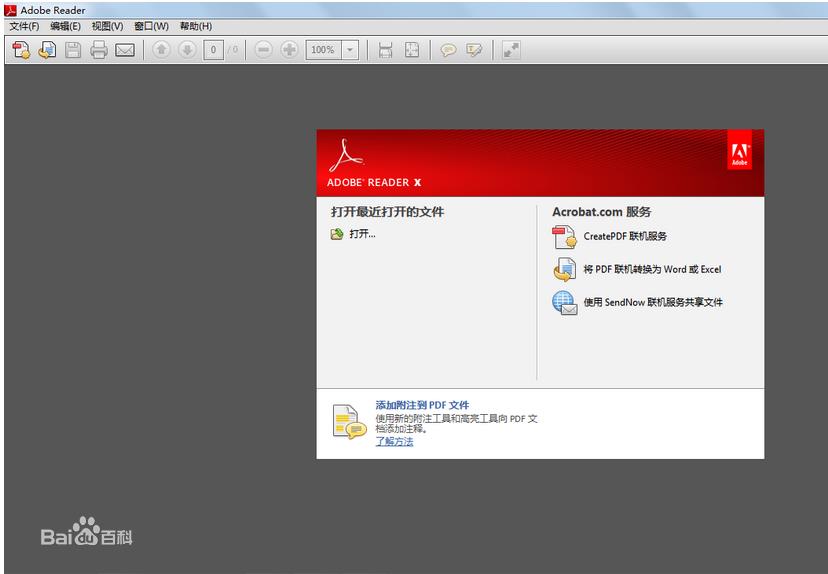Click the save file floppy disk icon
The height and width of the screenshot is (574, 828).
coord(73,50)
